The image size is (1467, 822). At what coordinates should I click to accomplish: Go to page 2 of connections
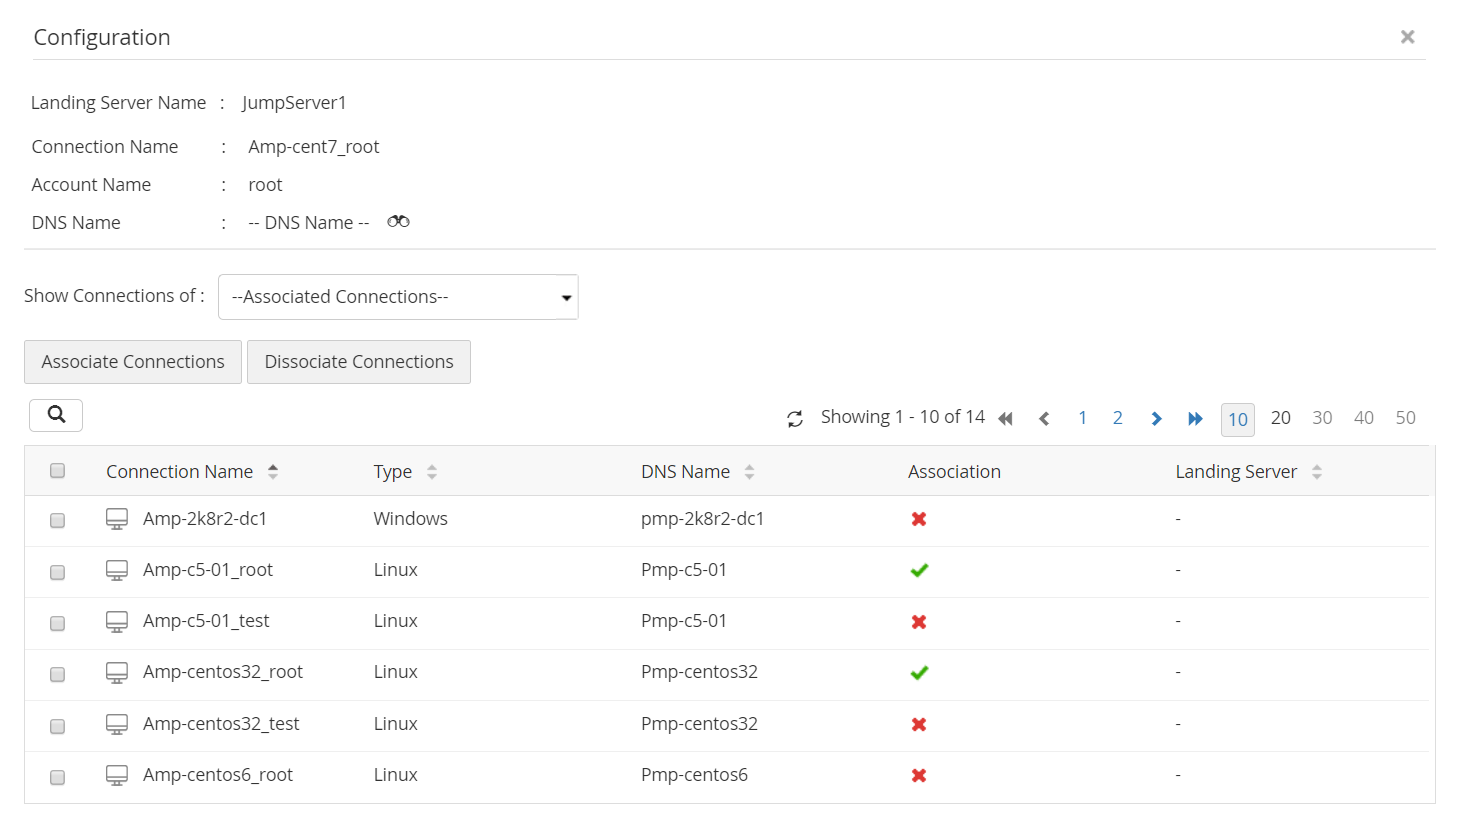(x=1118, y=418)
